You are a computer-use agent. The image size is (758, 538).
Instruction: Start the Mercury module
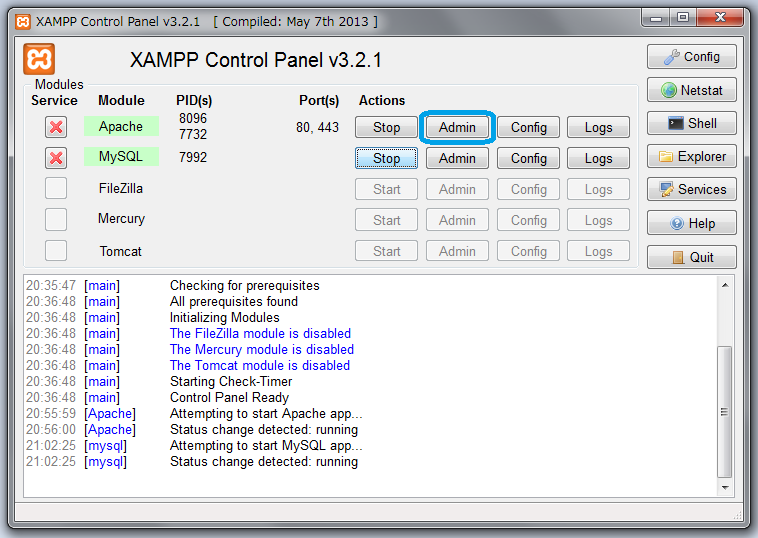coord(386,220)
